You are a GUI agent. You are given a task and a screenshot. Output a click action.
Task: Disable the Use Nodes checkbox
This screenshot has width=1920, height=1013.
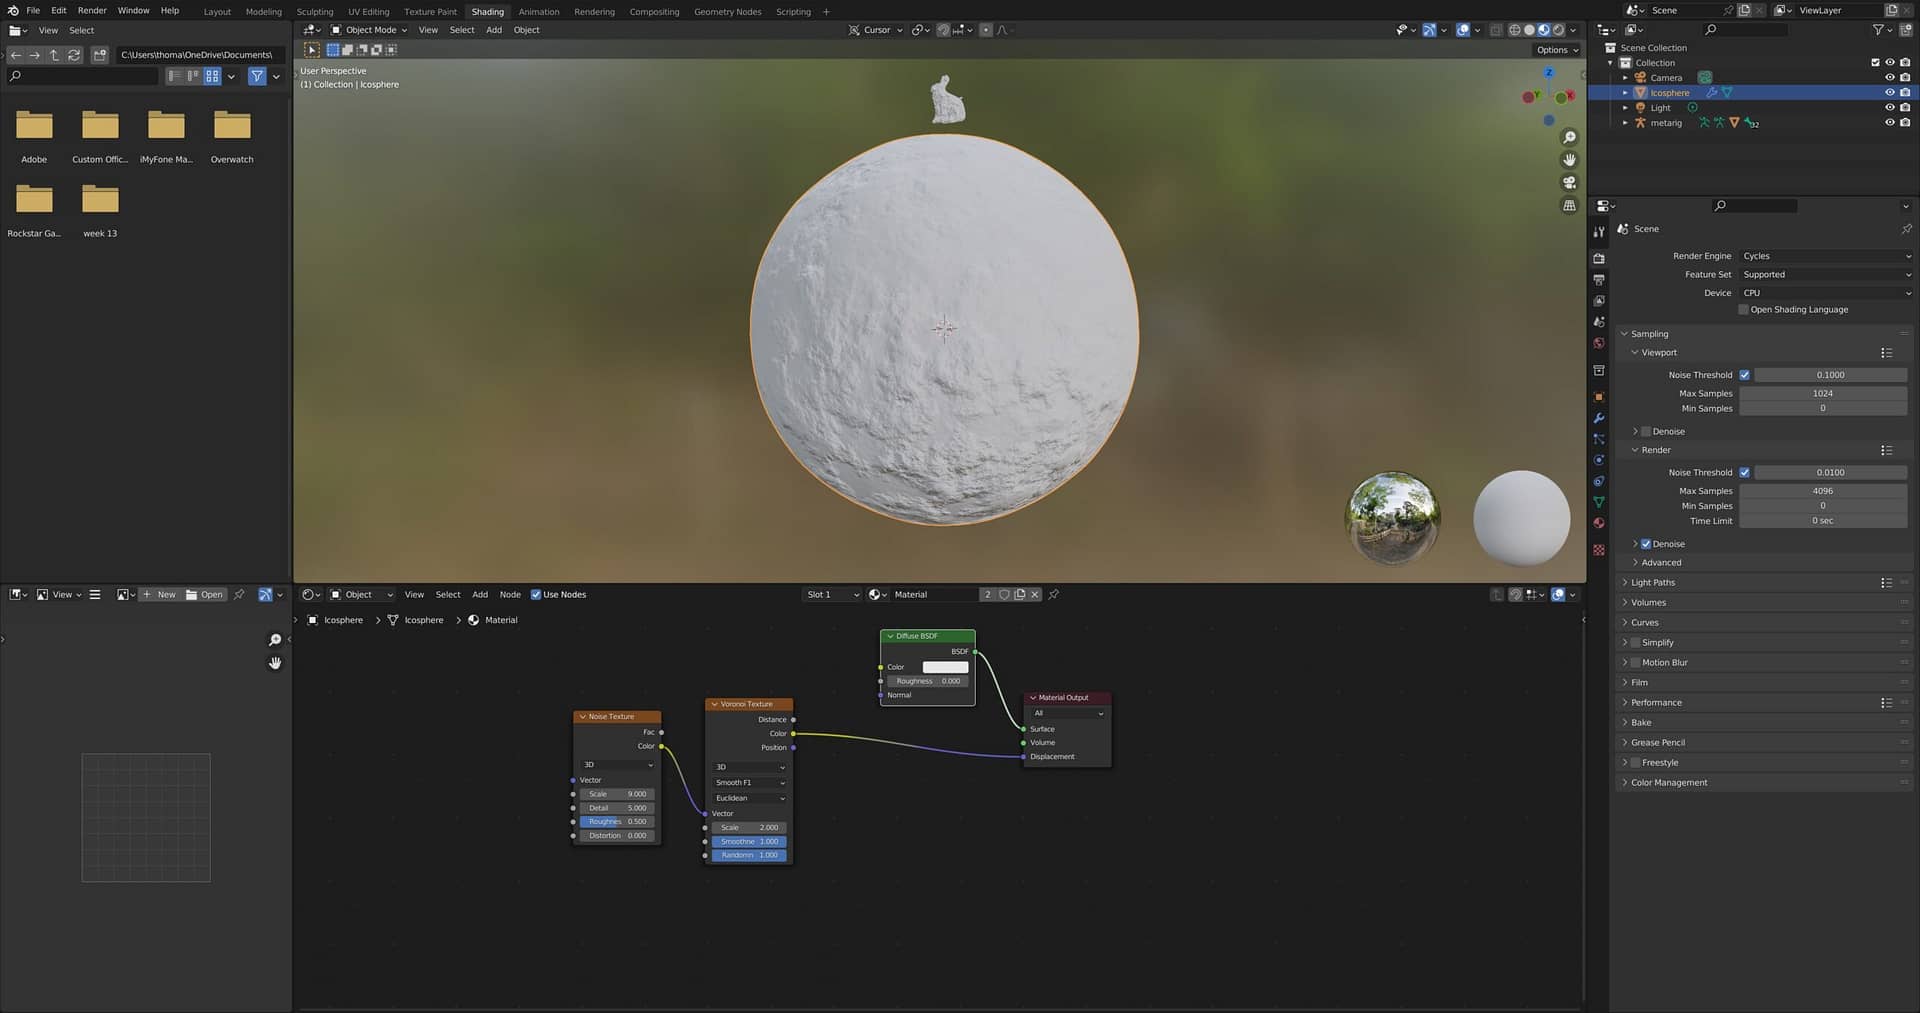[536, 595]
